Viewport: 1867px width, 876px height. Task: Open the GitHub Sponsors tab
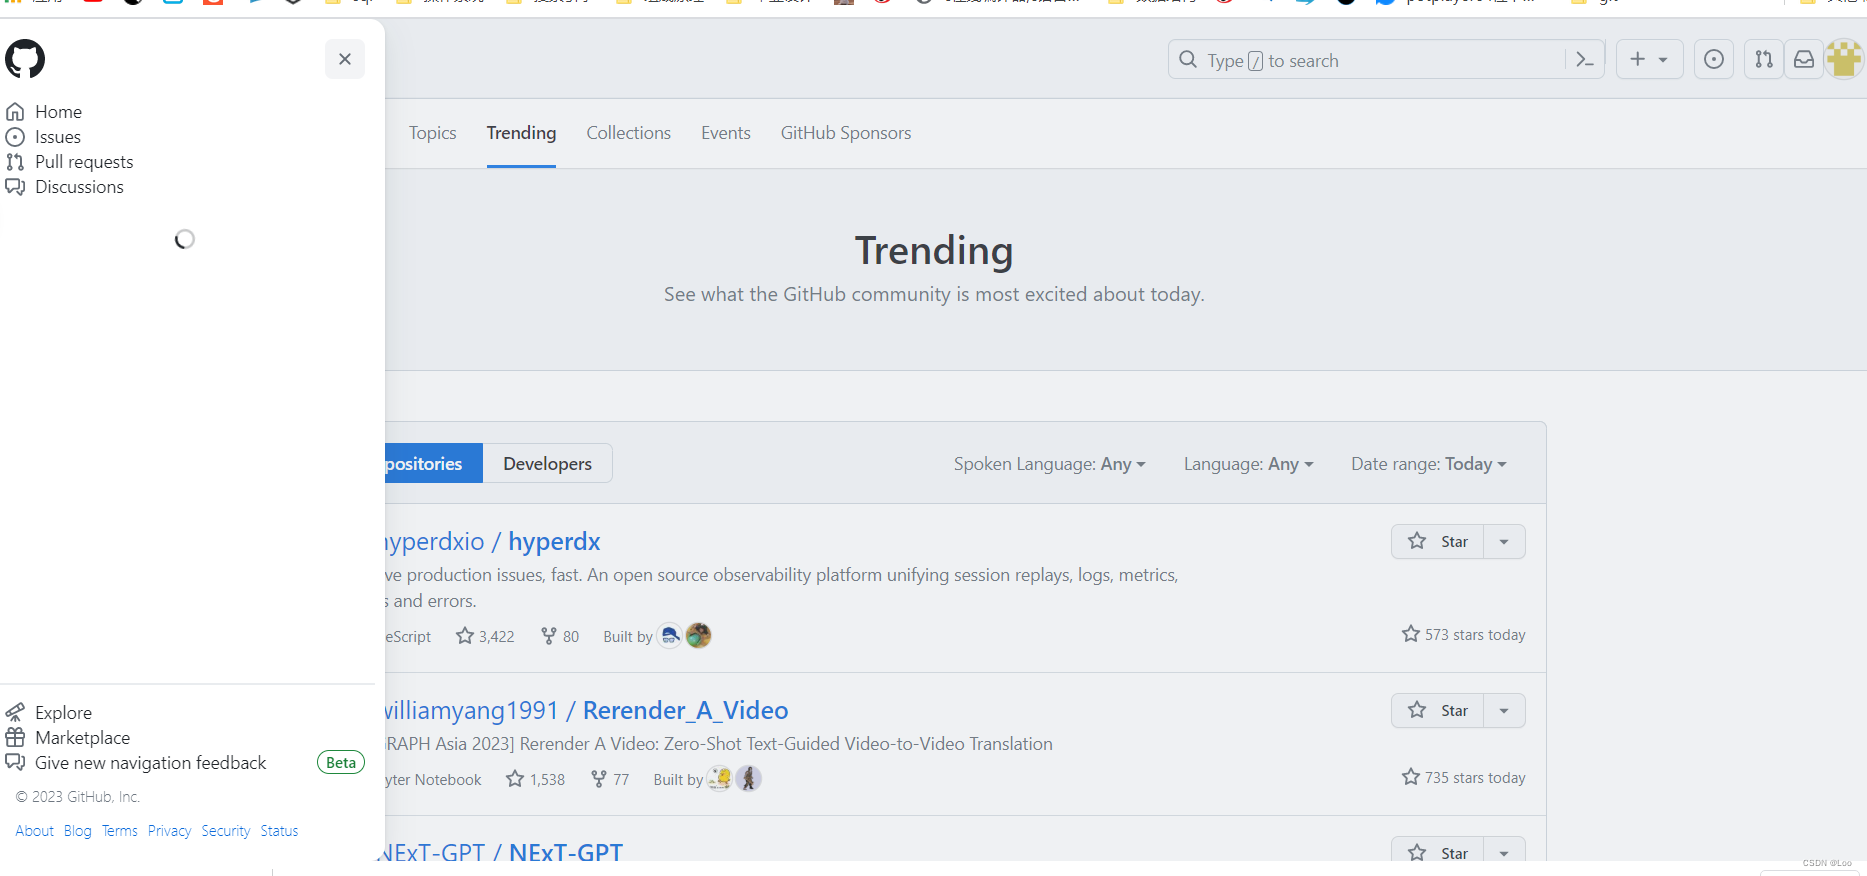point(846,133)
